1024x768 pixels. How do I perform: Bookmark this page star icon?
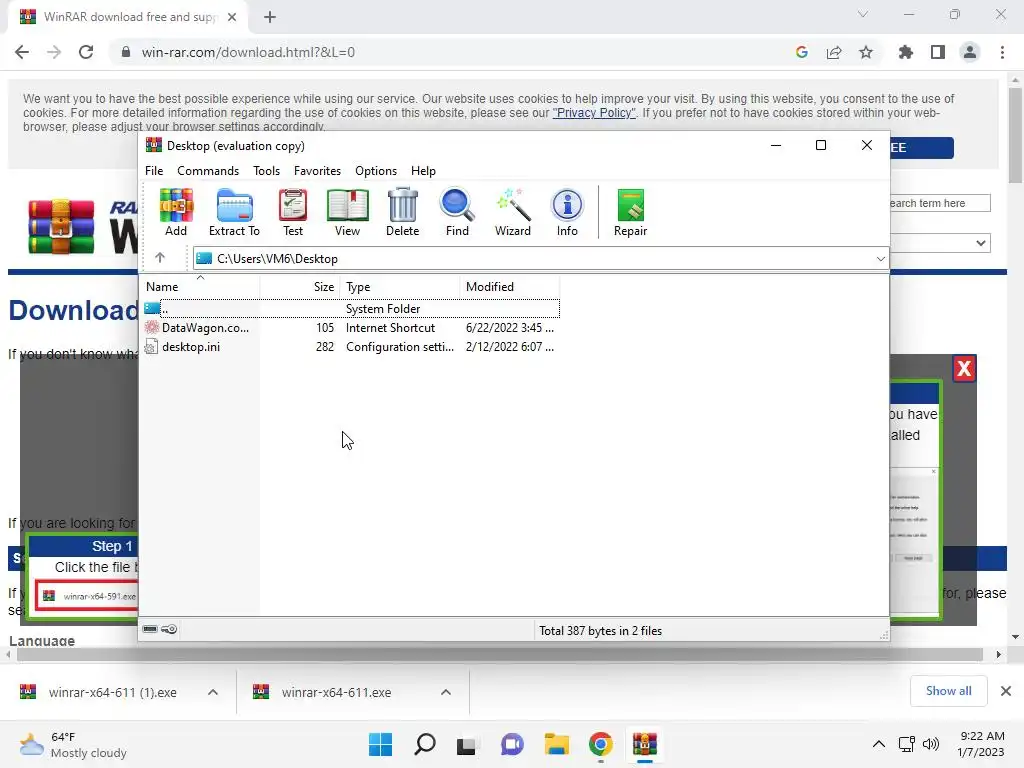coord(866,52)
